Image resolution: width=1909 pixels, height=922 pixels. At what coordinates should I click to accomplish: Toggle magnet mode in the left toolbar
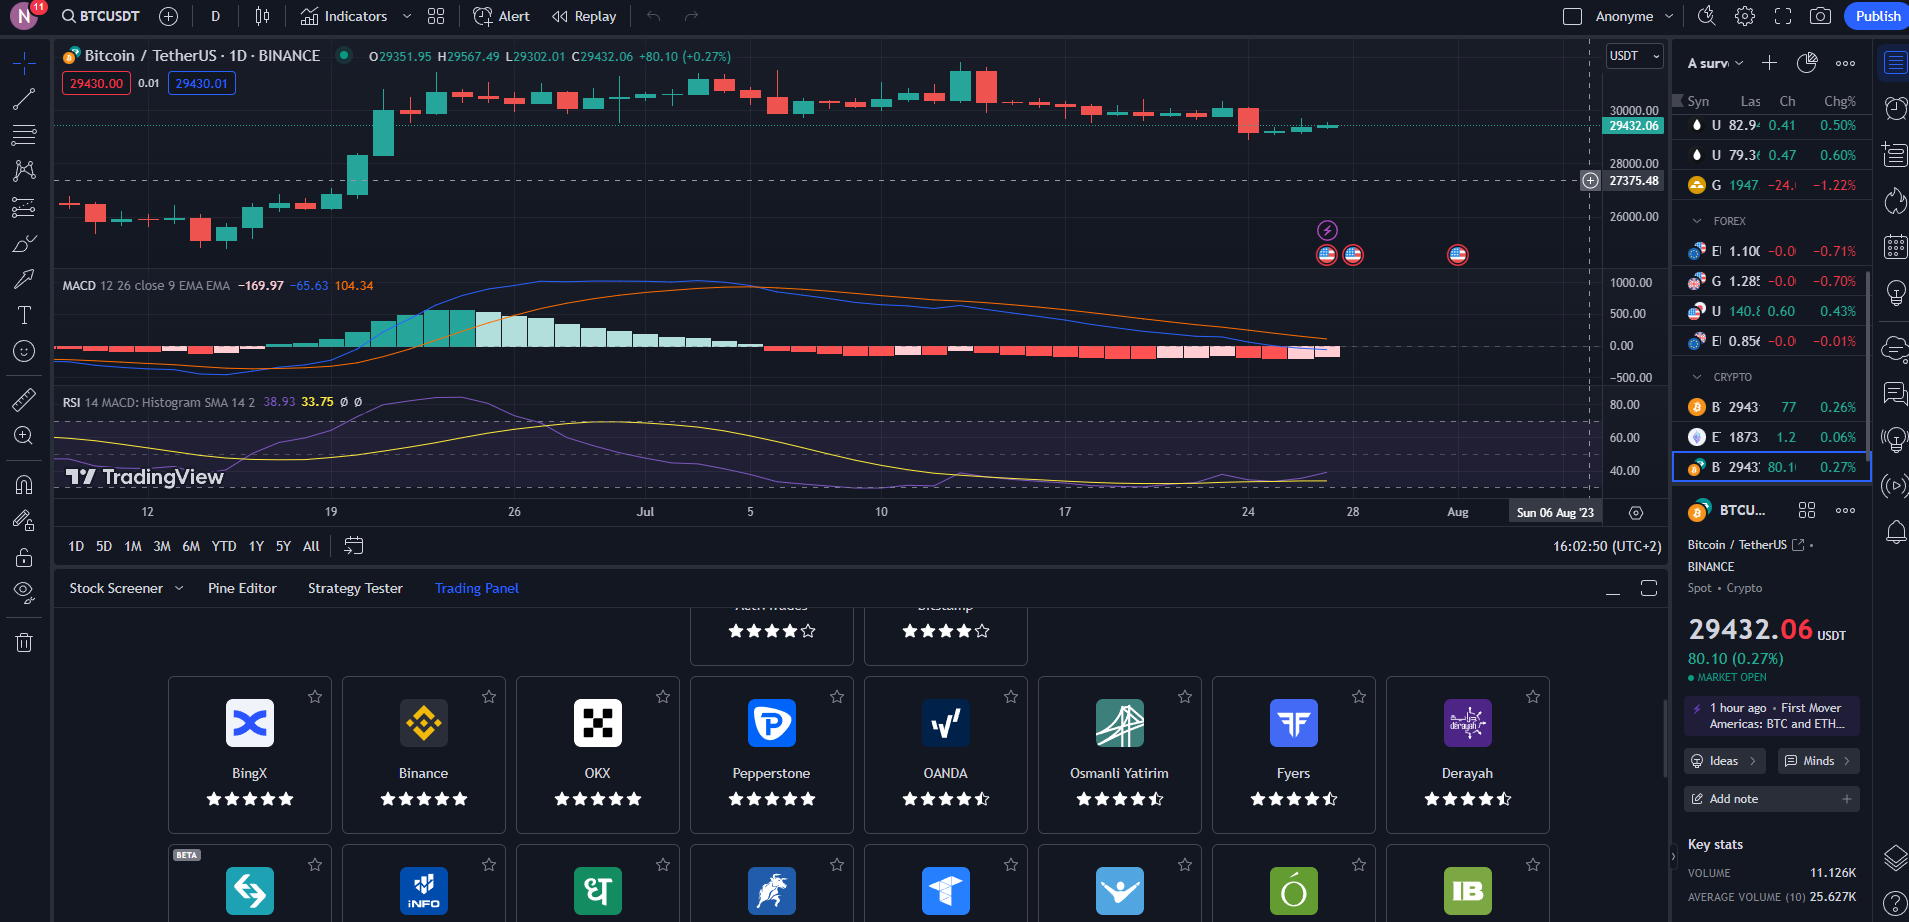[x=24, y=483]
